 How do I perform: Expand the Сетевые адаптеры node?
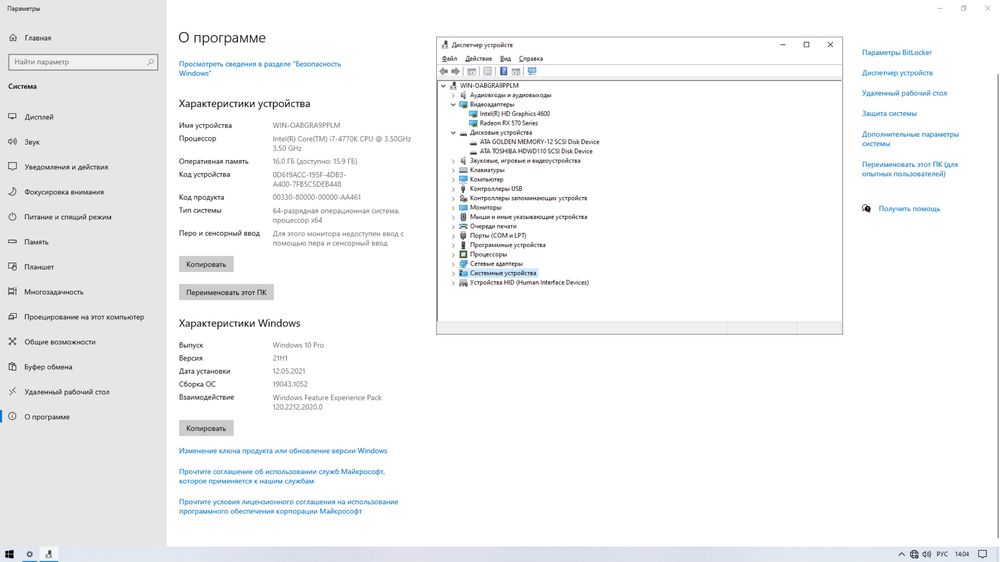(x=453, y=263)
